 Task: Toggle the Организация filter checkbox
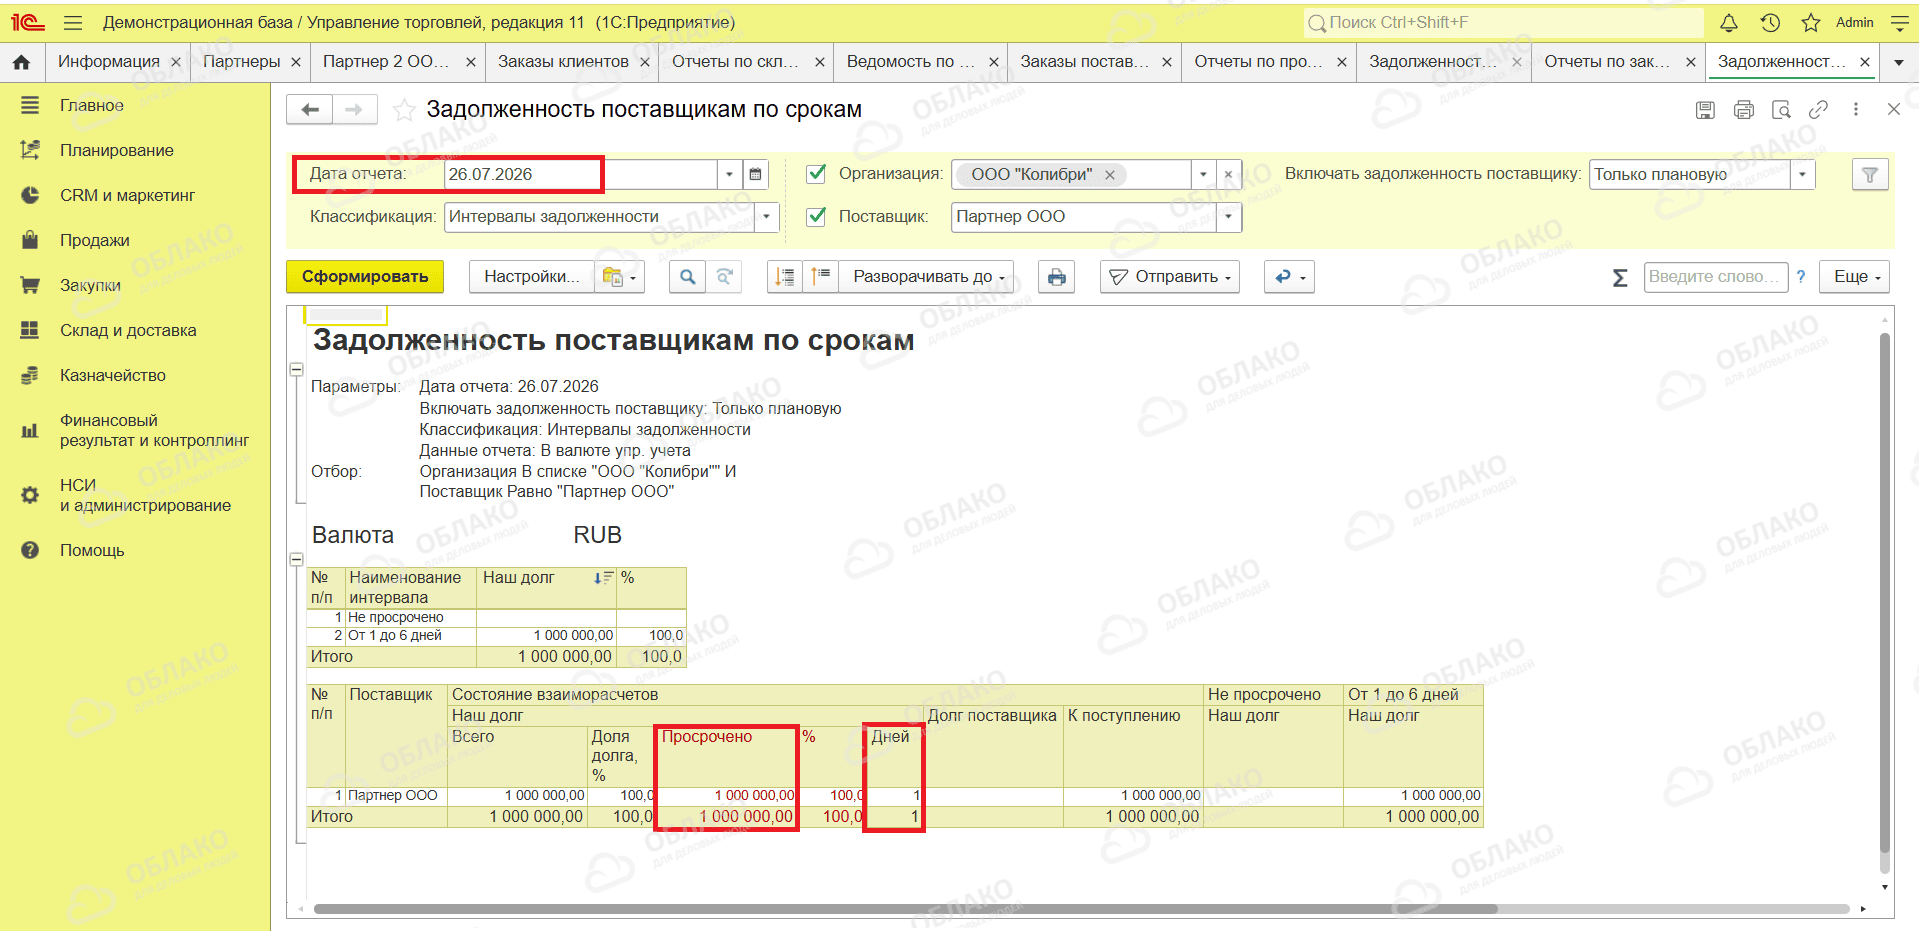pyautogui.click(x=817, y=173)
